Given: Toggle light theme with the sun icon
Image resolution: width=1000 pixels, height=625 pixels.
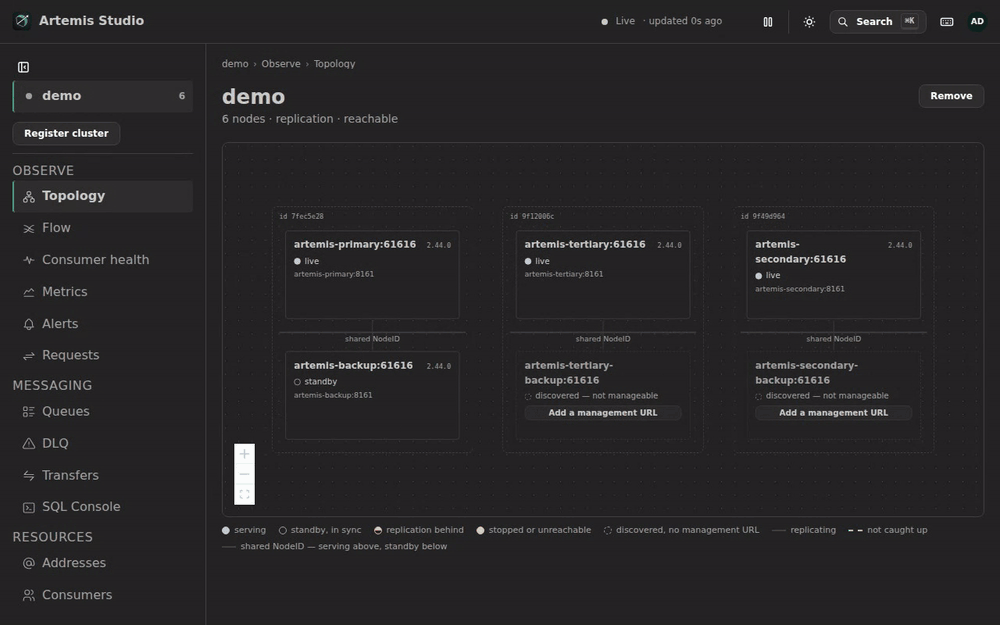Looking at the screenshot, I should point(809,22).
